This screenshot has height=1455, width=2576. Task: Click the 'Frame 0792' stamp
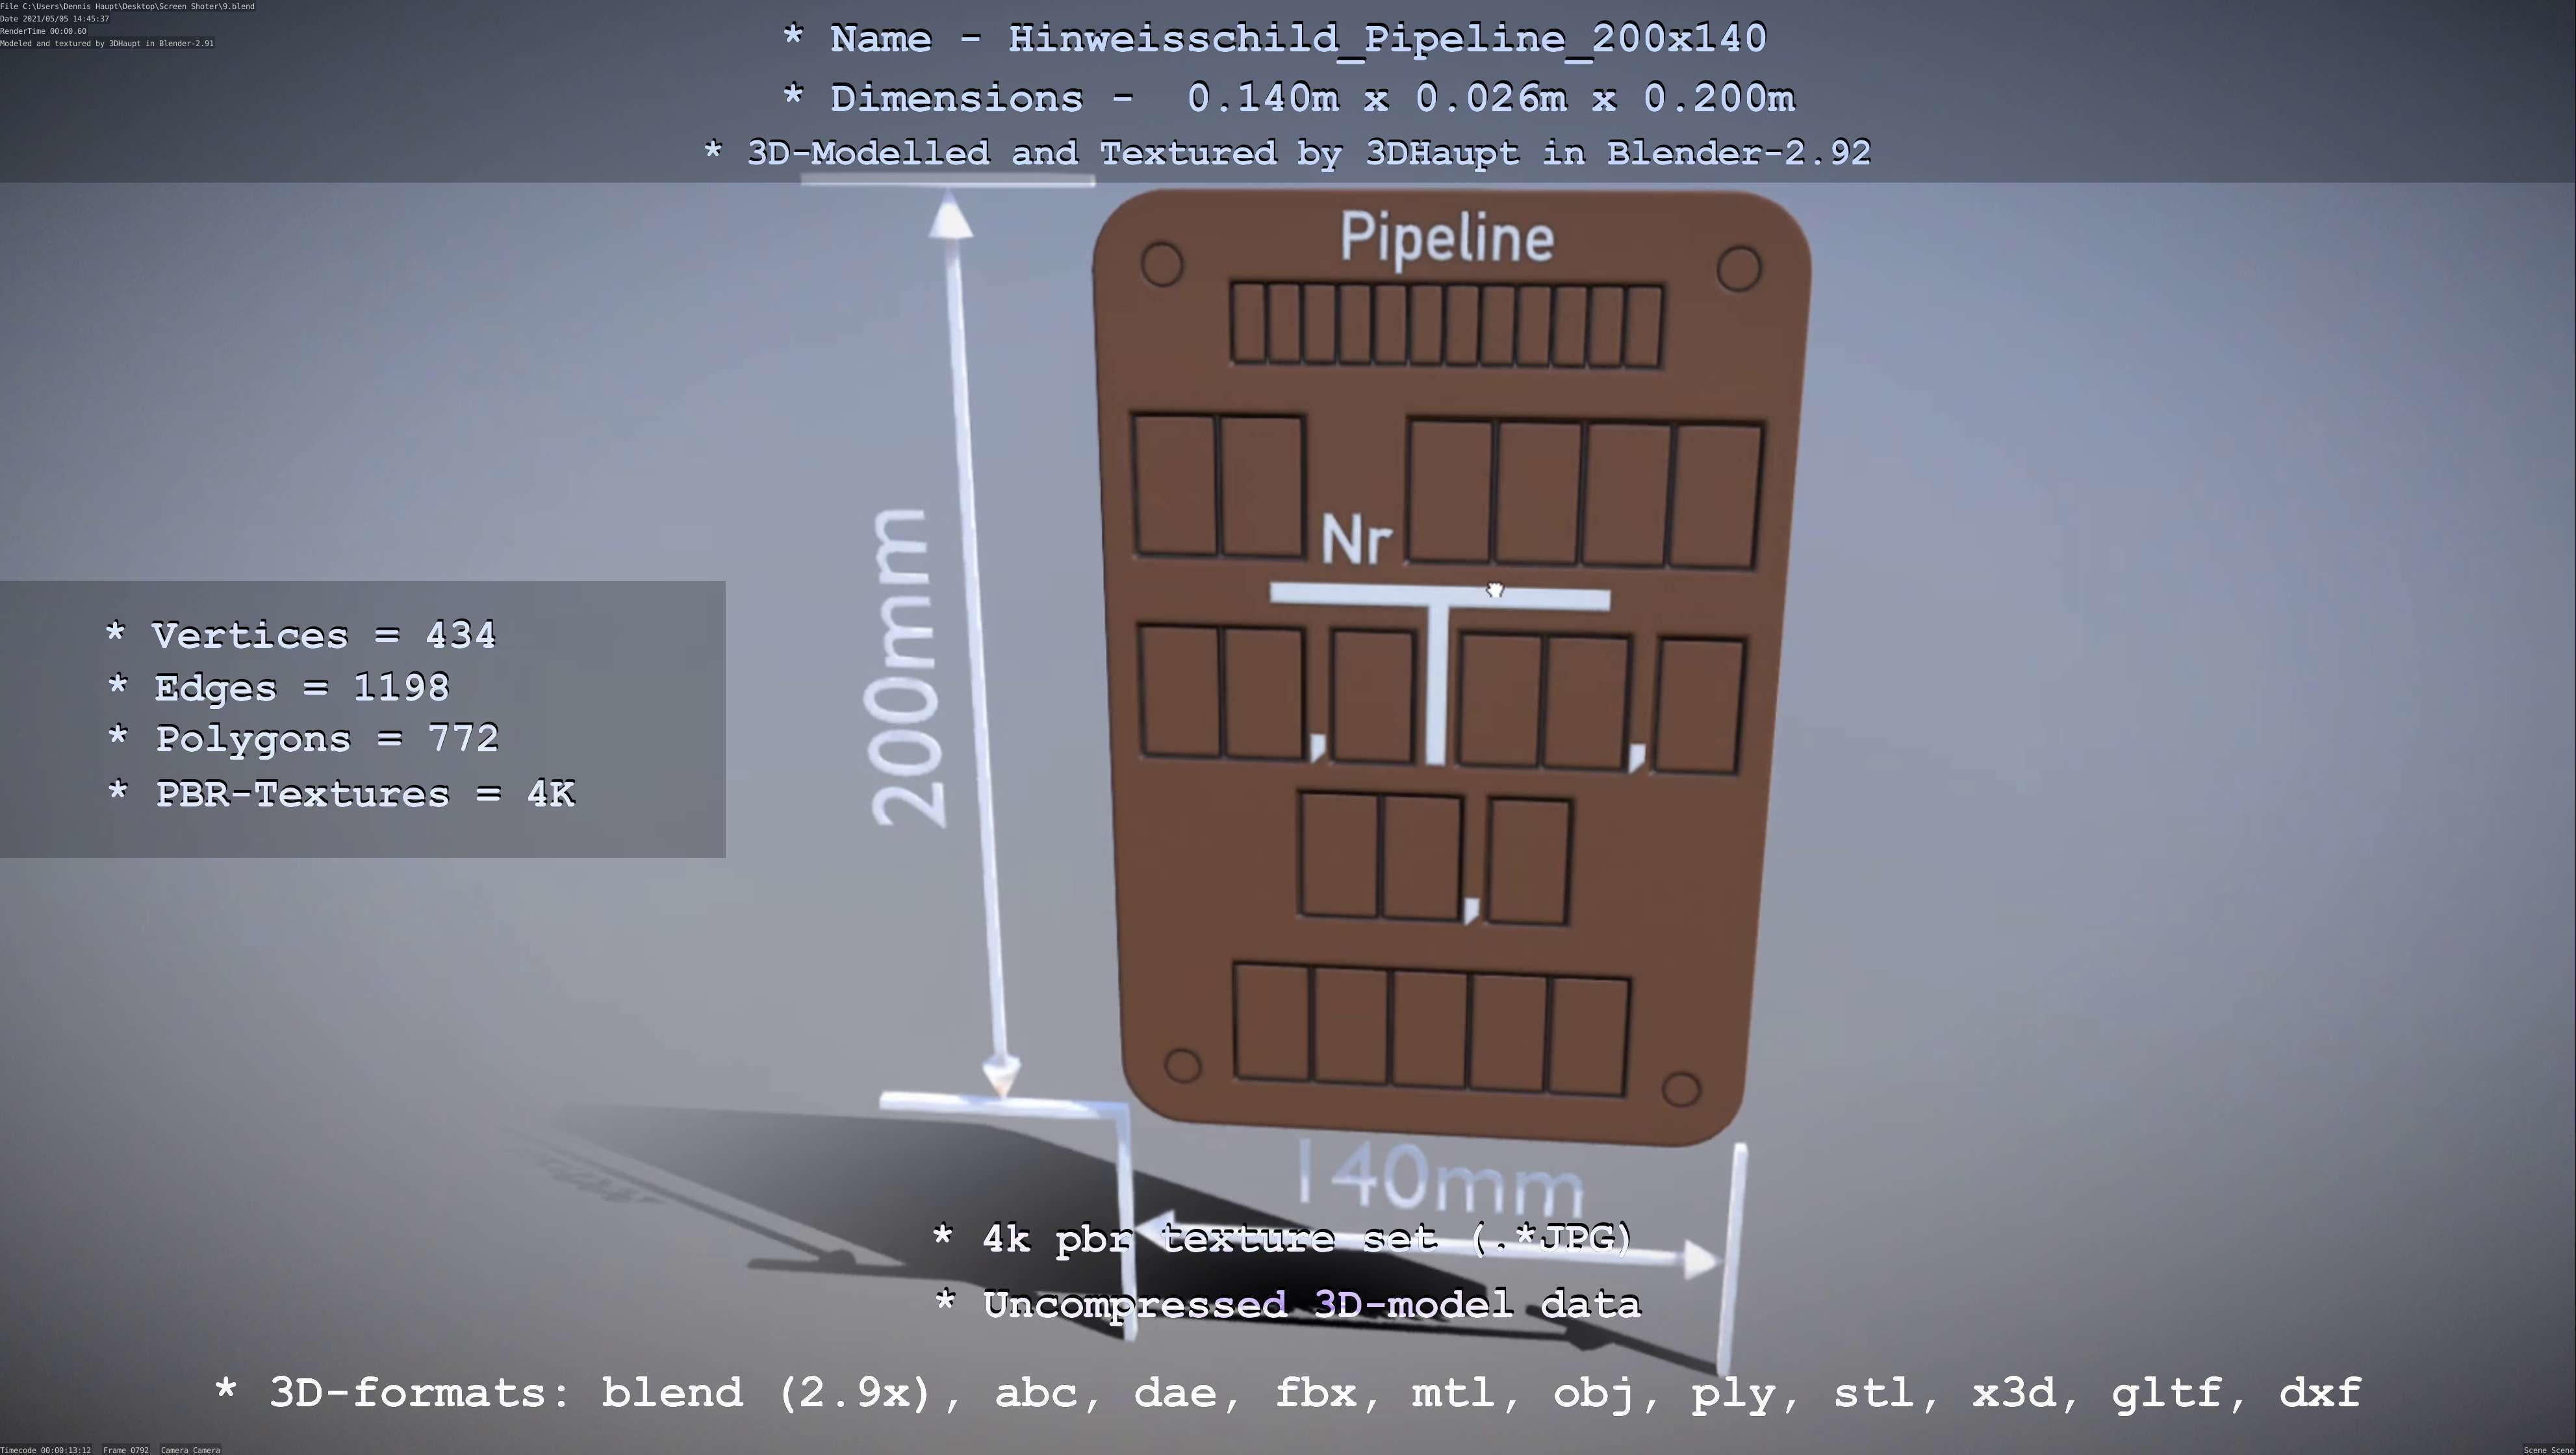(126, 1449)
